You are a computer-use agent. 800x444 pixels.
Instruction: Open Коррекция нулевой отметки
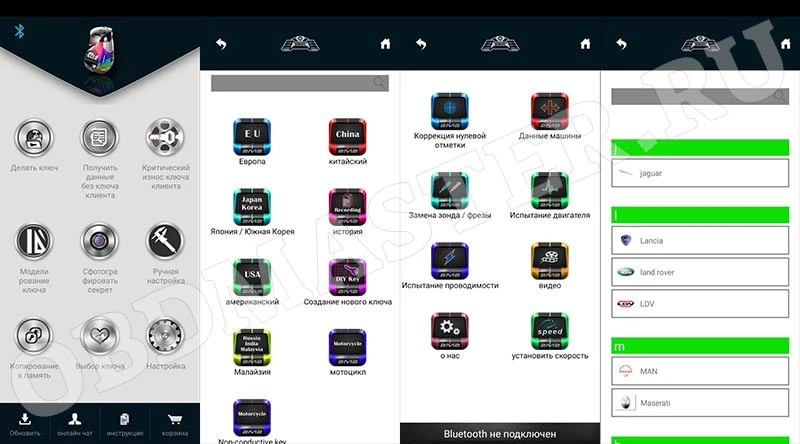coord(449,111)
